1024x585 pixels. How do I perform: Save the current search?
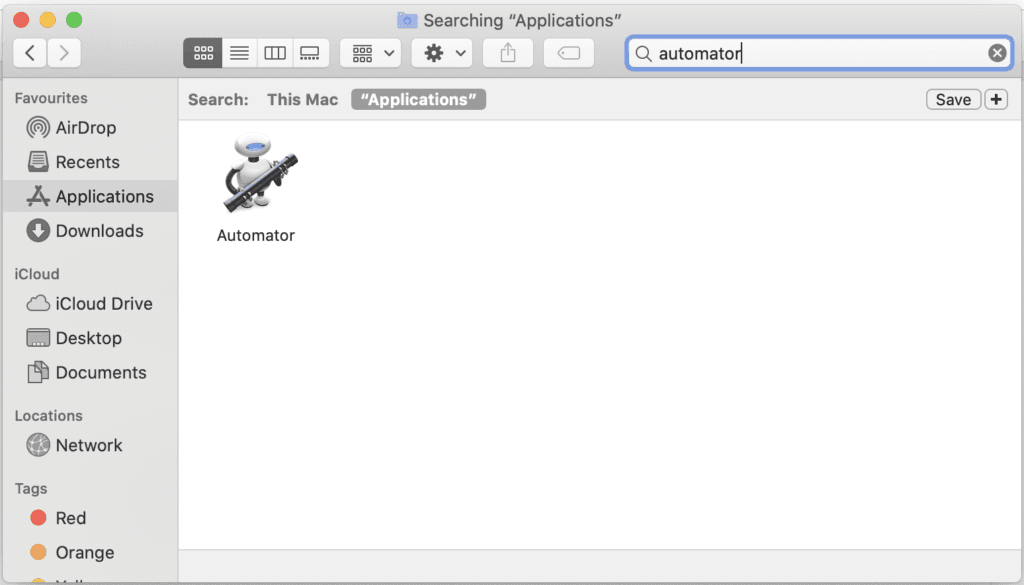pos(953,99)
